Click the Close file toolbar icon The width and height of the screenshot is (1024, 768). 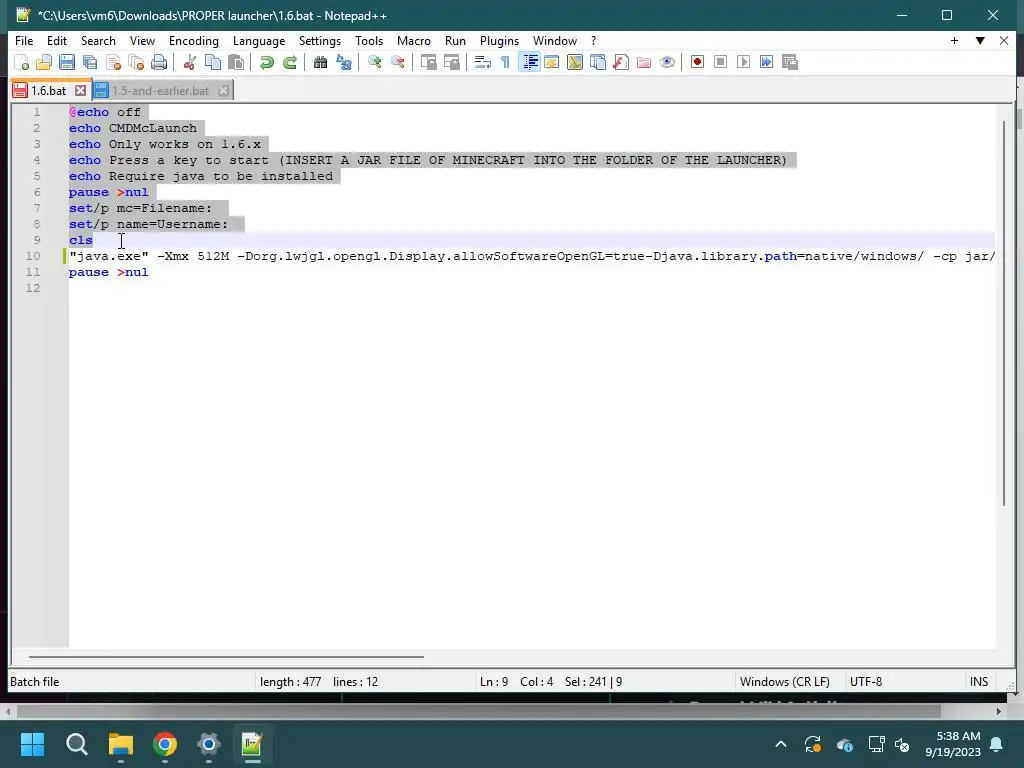113,62
